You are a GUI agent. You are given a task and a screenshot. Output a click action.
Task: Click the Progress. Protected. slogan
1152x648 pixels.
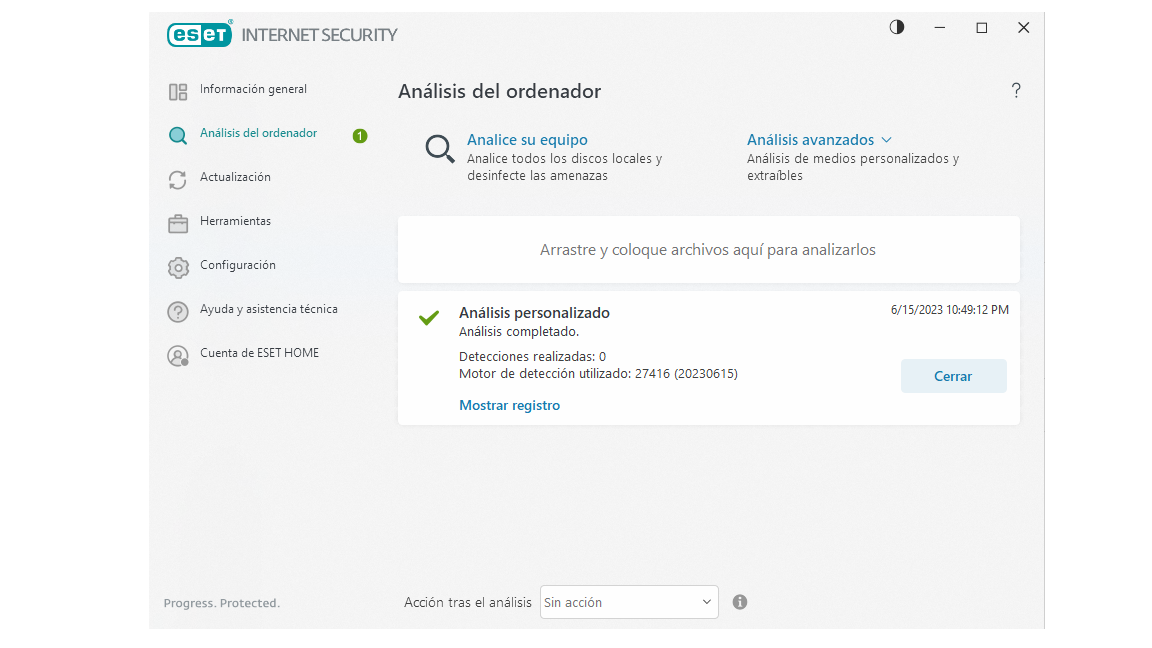(222, 603)
